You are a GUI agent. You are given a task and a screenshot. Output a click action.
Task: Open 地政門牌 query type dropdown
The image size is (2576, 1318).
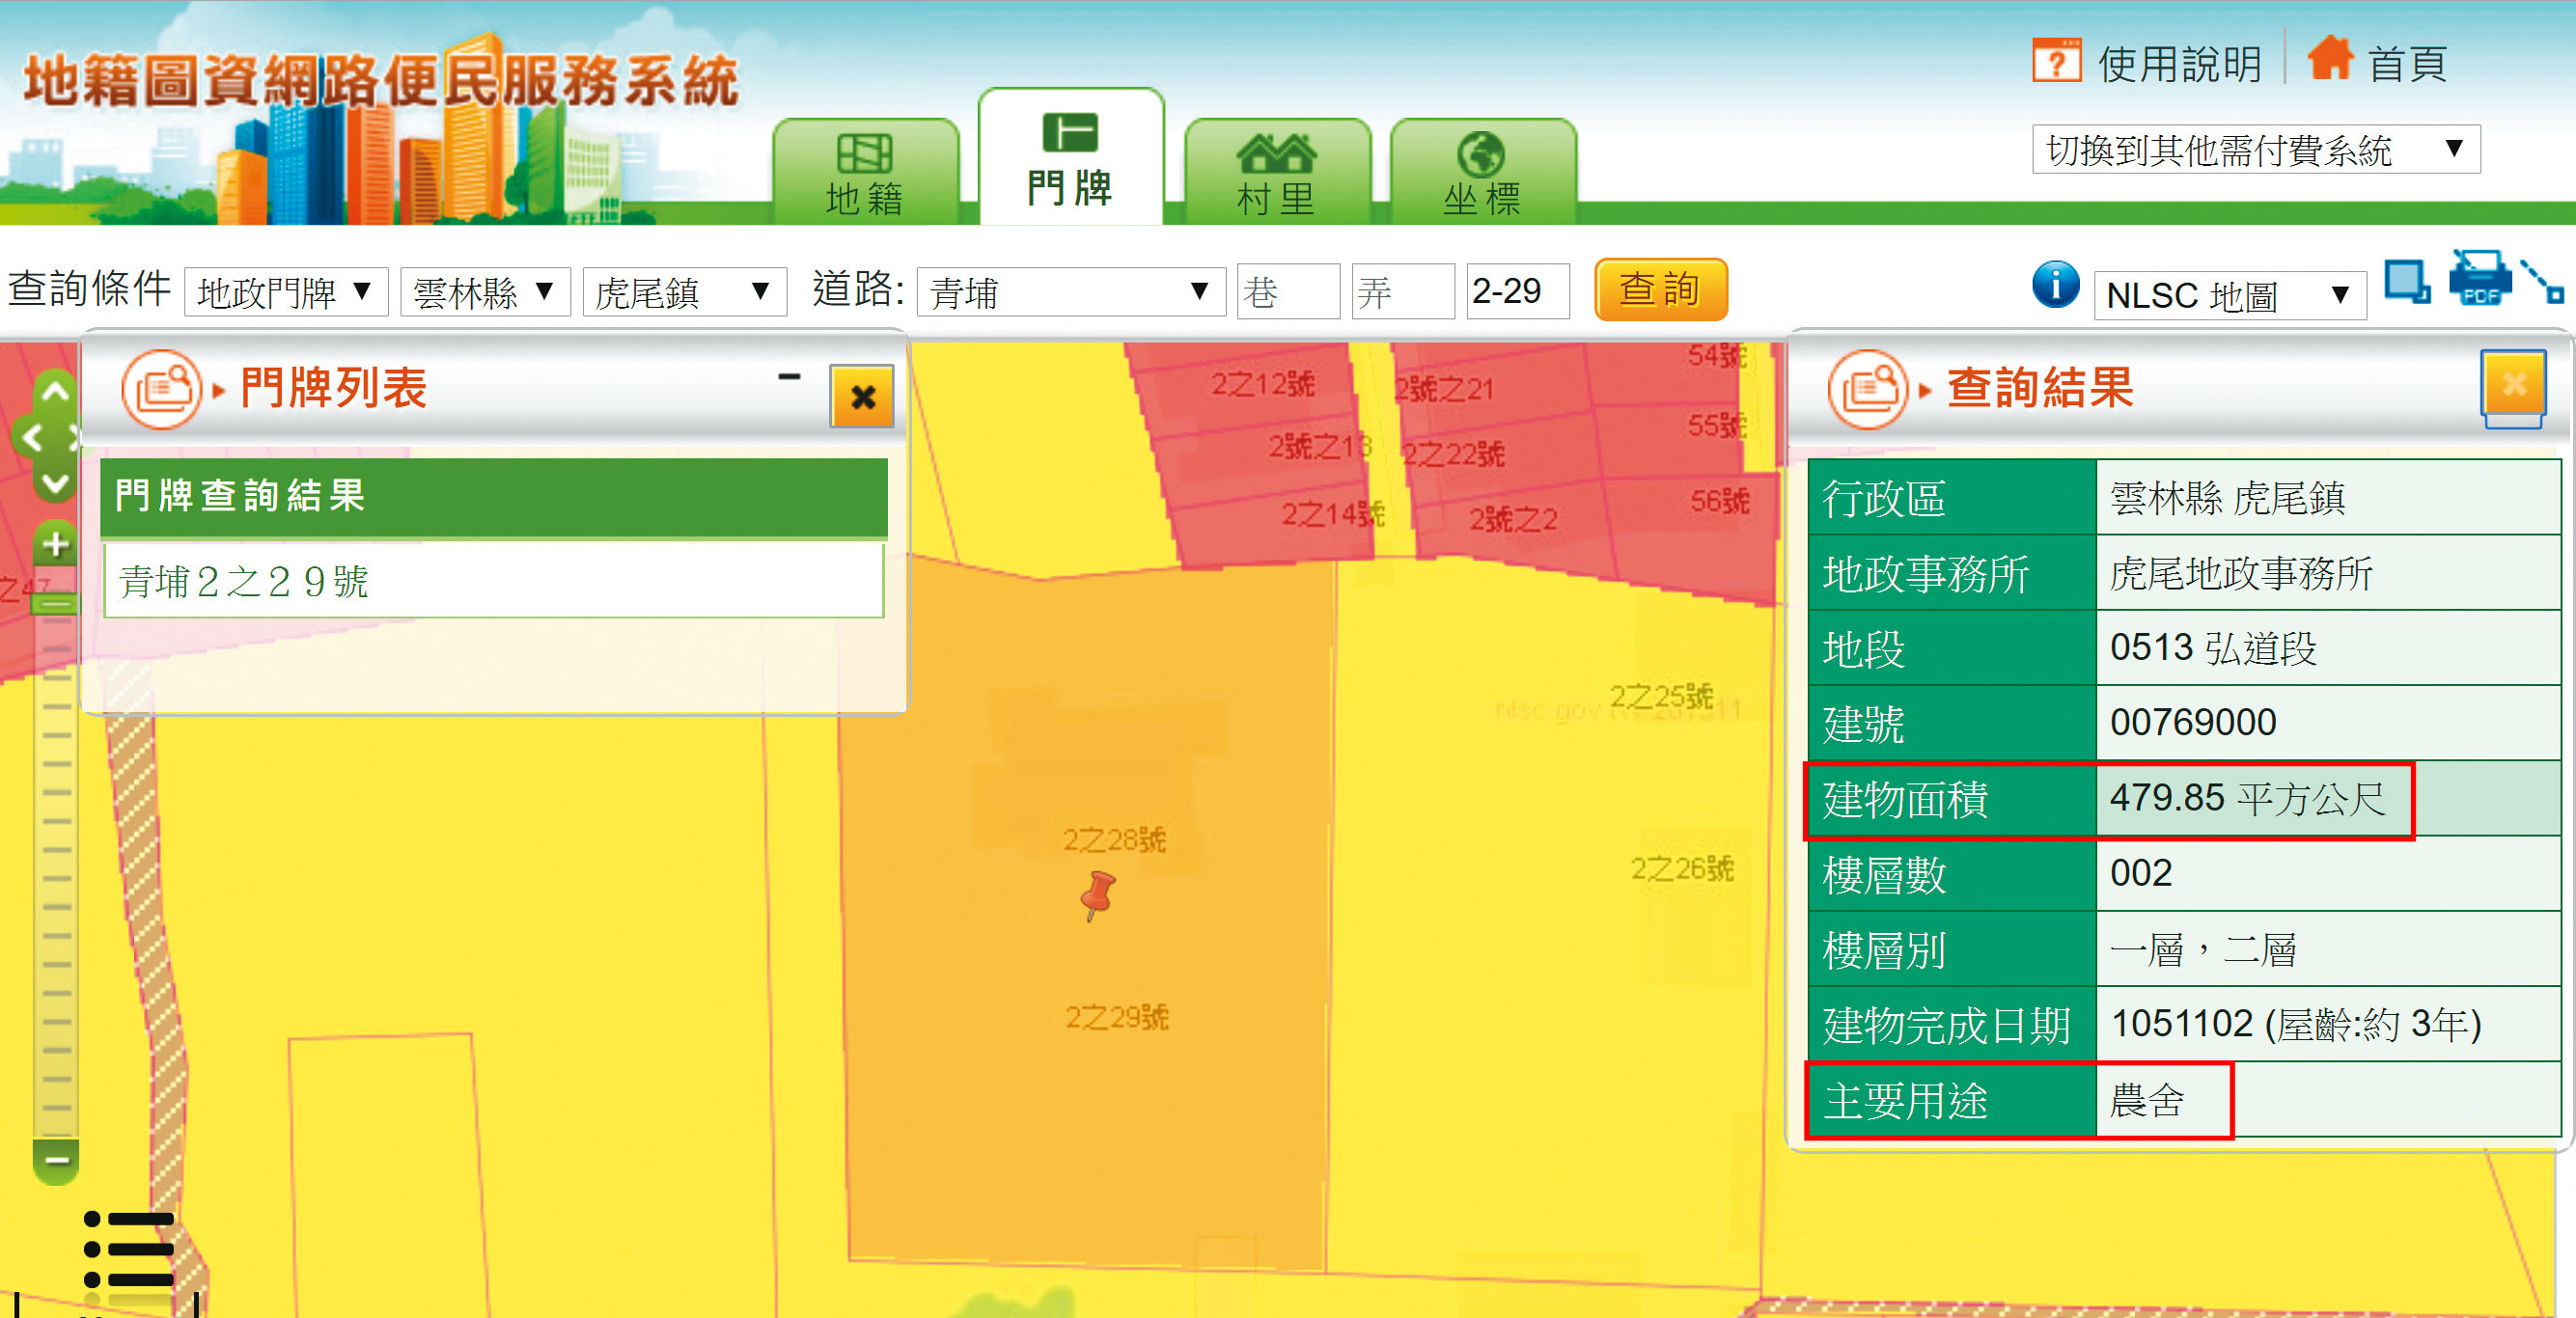(x=286, y=292)
